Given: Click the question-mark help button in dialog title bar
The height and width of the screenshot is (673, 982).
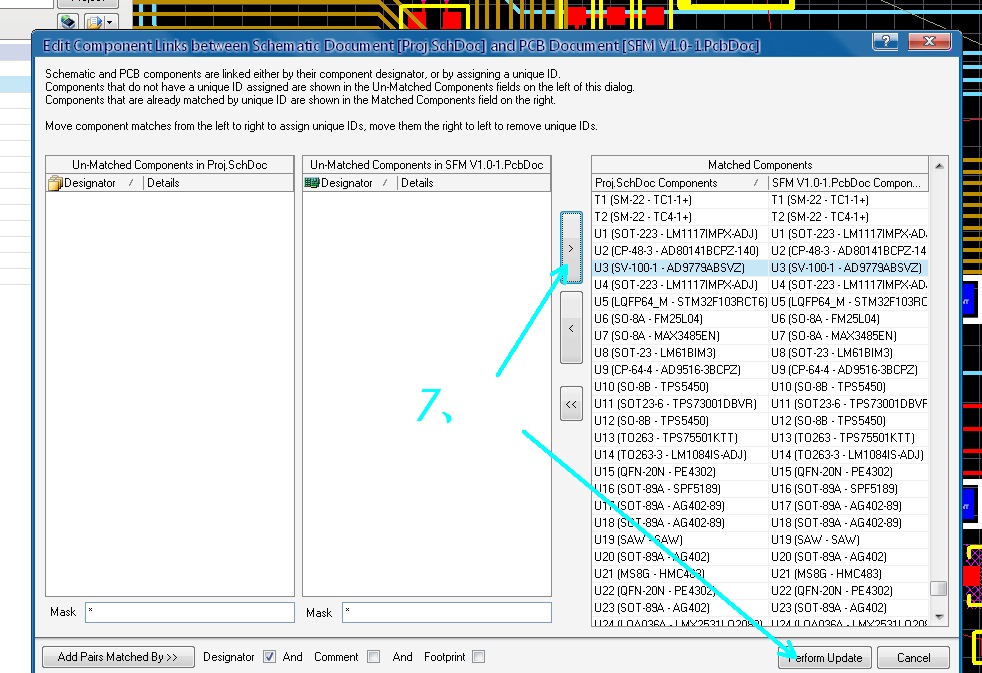Looking at the screenshot, I should point(886,42).
